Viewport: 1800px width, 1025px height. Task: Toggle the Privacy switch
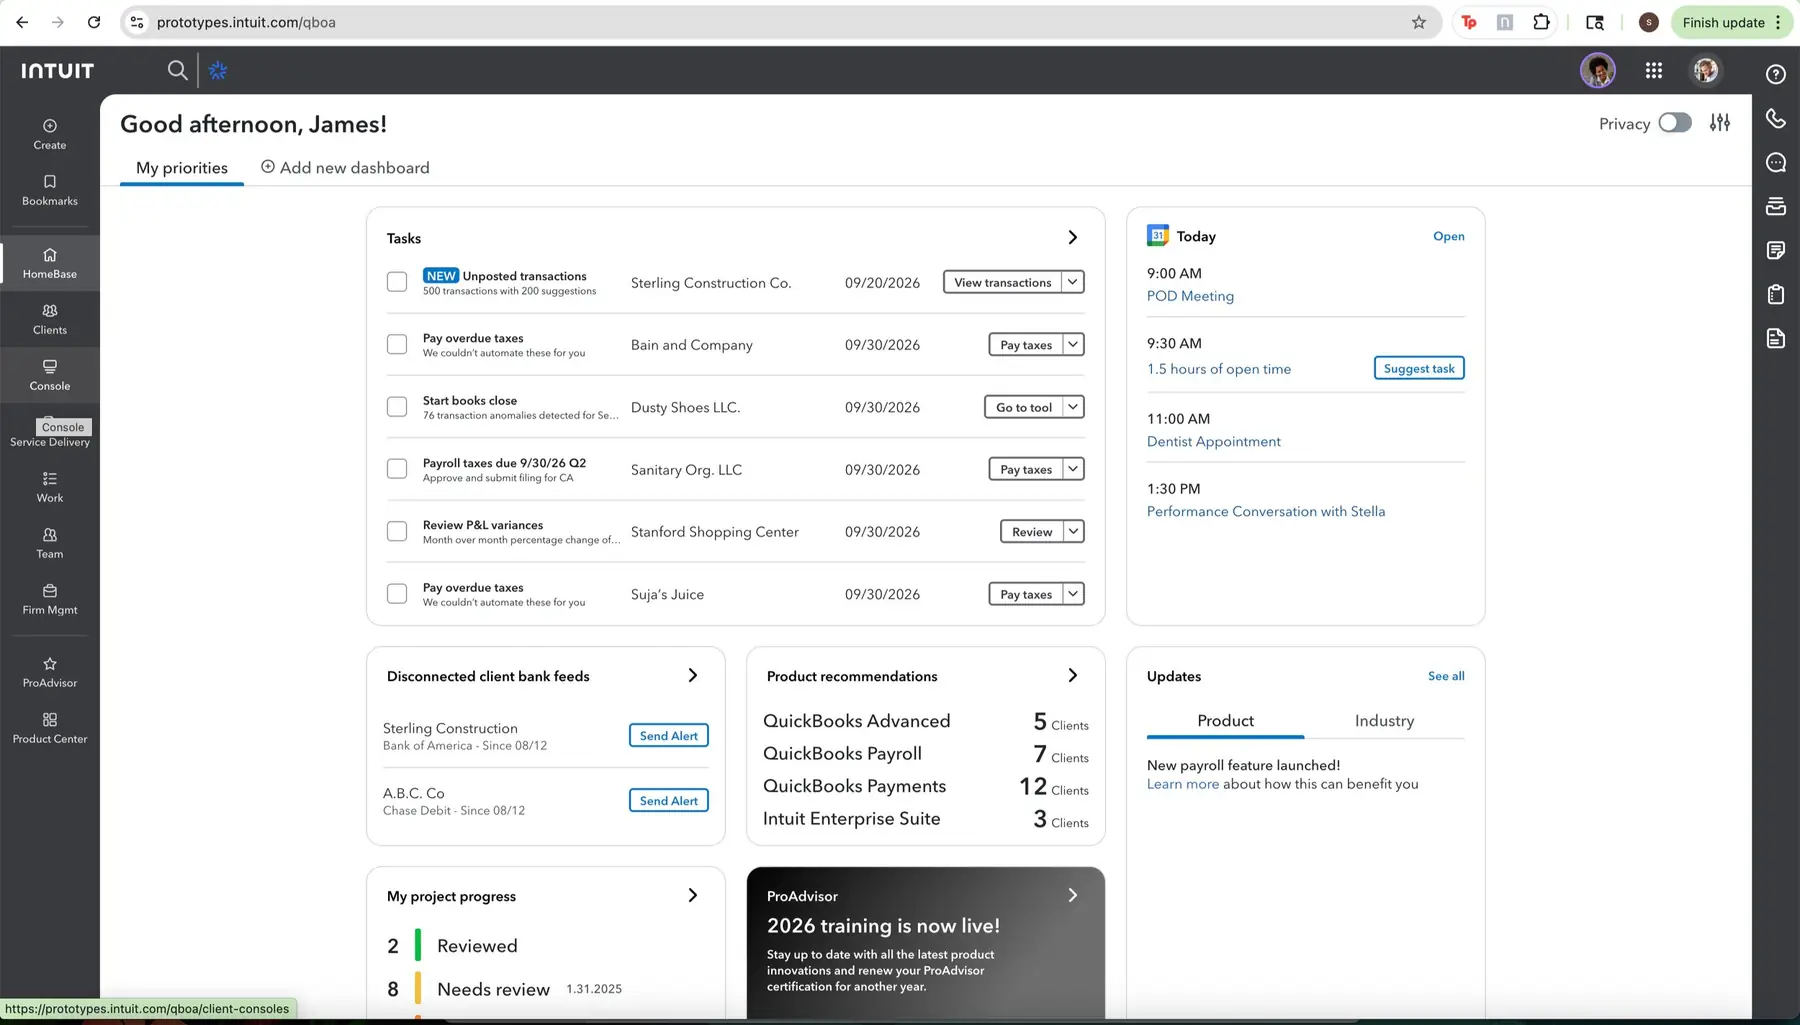(x=1675, y=122)
